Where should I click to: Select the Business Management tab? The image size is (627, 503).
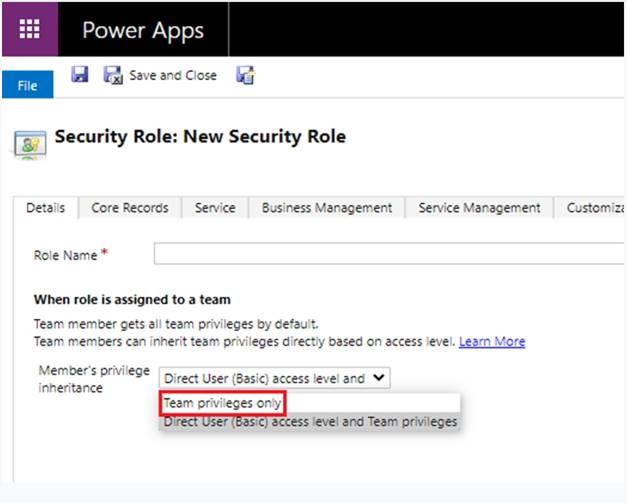(x=326, y=208)
